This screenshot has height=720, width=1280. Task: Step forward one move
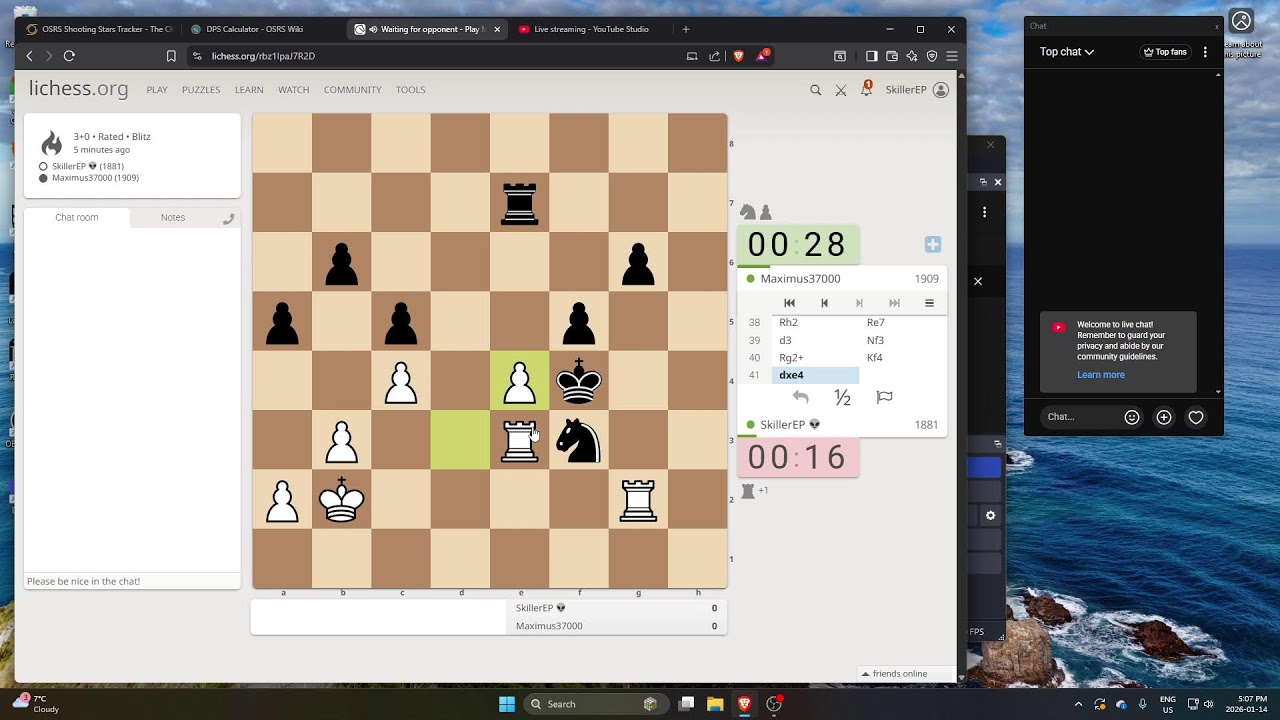(x=859, y=303)
